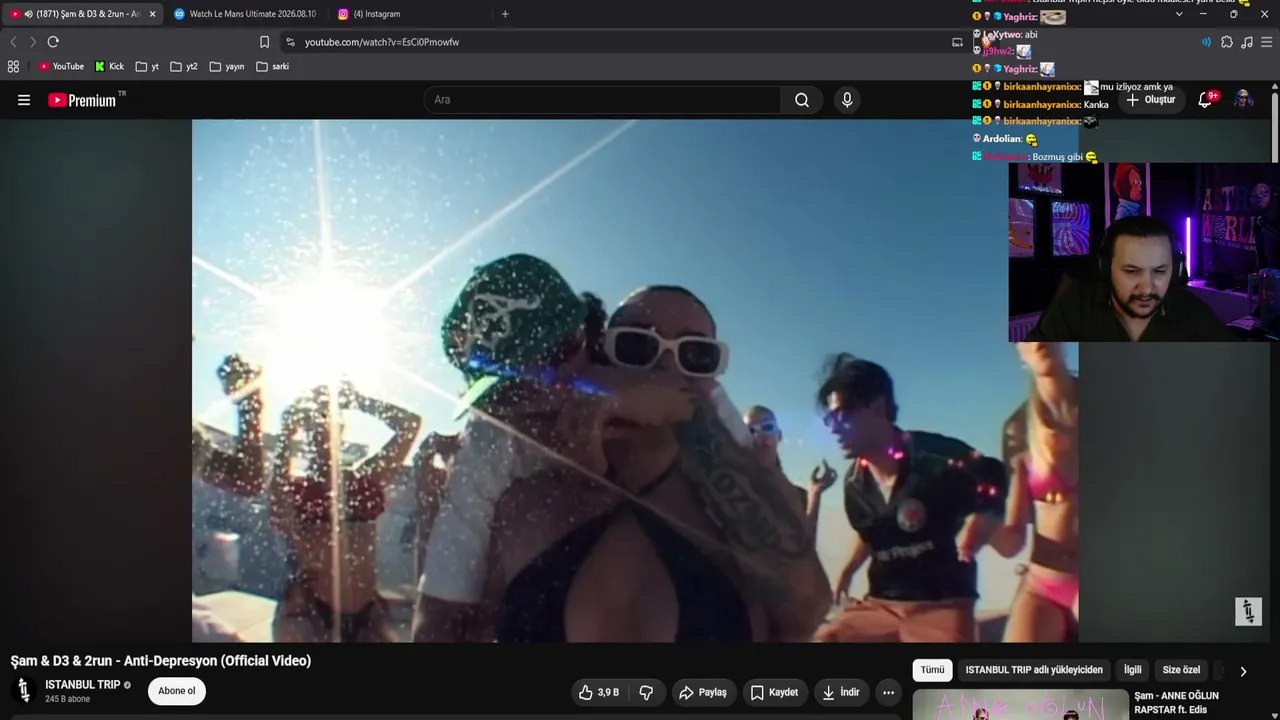This screenshot has height=720, width=1280.
Task: Mute the playing YouTube tab
Action: tap(28, 14)
